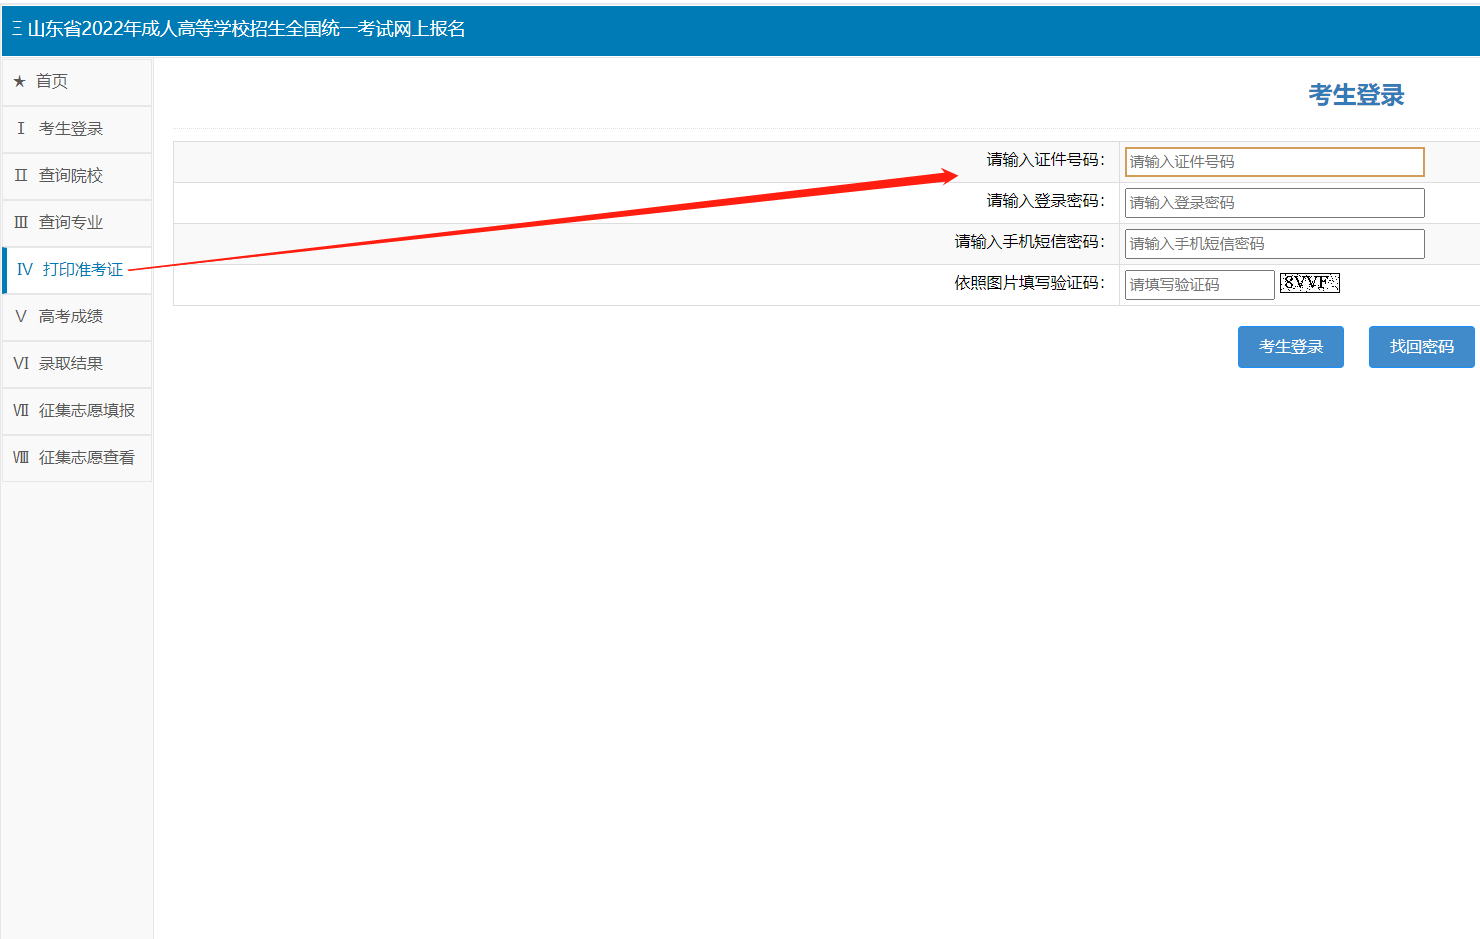Click the 找回密码 button
The image size is (1480, 939).
[1421, 347]
